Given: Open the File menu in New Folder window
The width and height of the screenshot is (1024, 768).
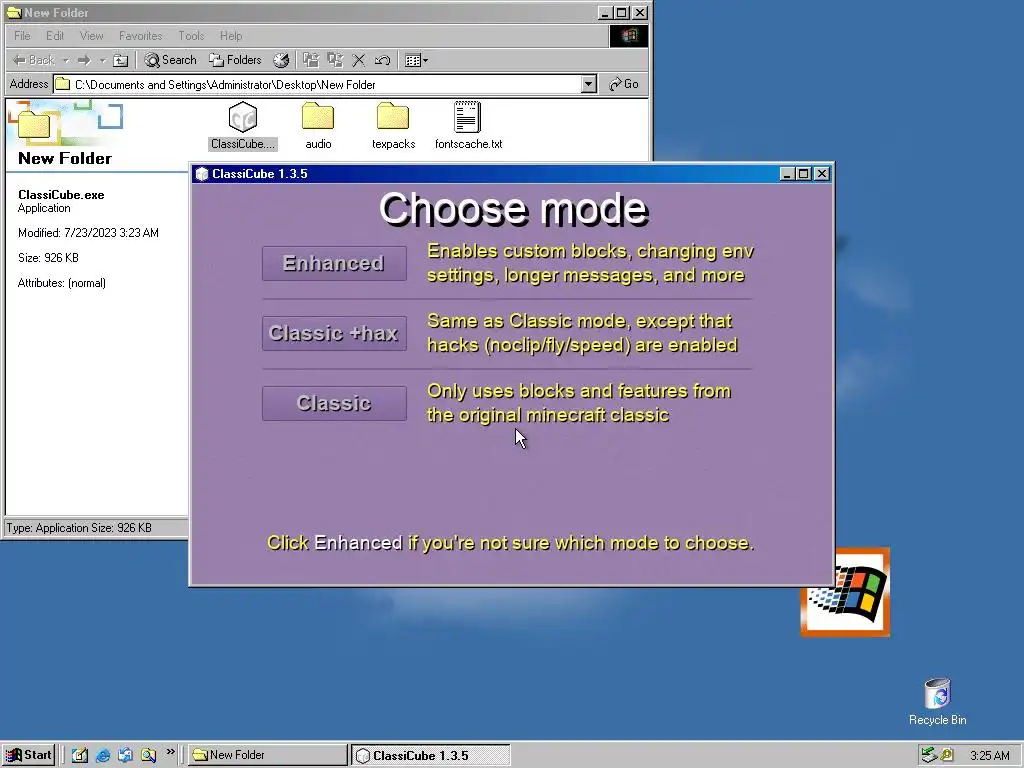Looking at the screenshot, I should (x=22, y=36).
